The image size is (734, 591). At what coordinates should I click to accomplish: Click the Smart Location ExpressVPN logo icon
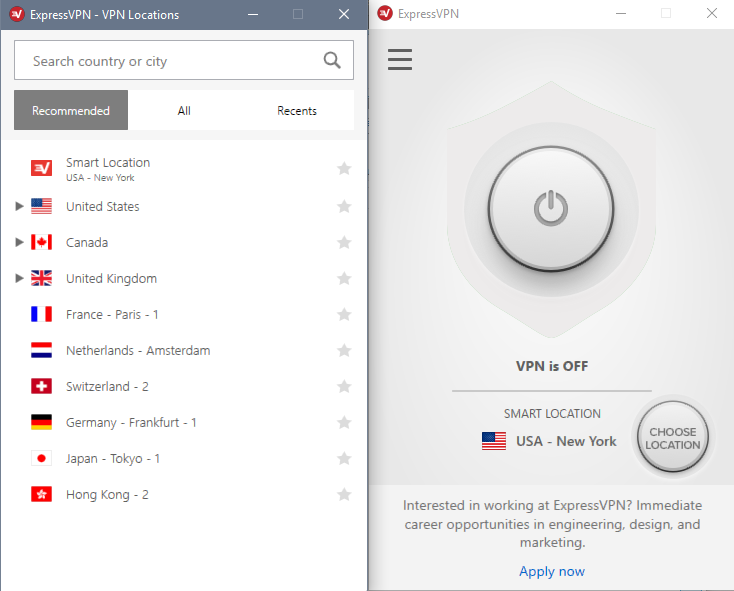[x=41, y=168]
